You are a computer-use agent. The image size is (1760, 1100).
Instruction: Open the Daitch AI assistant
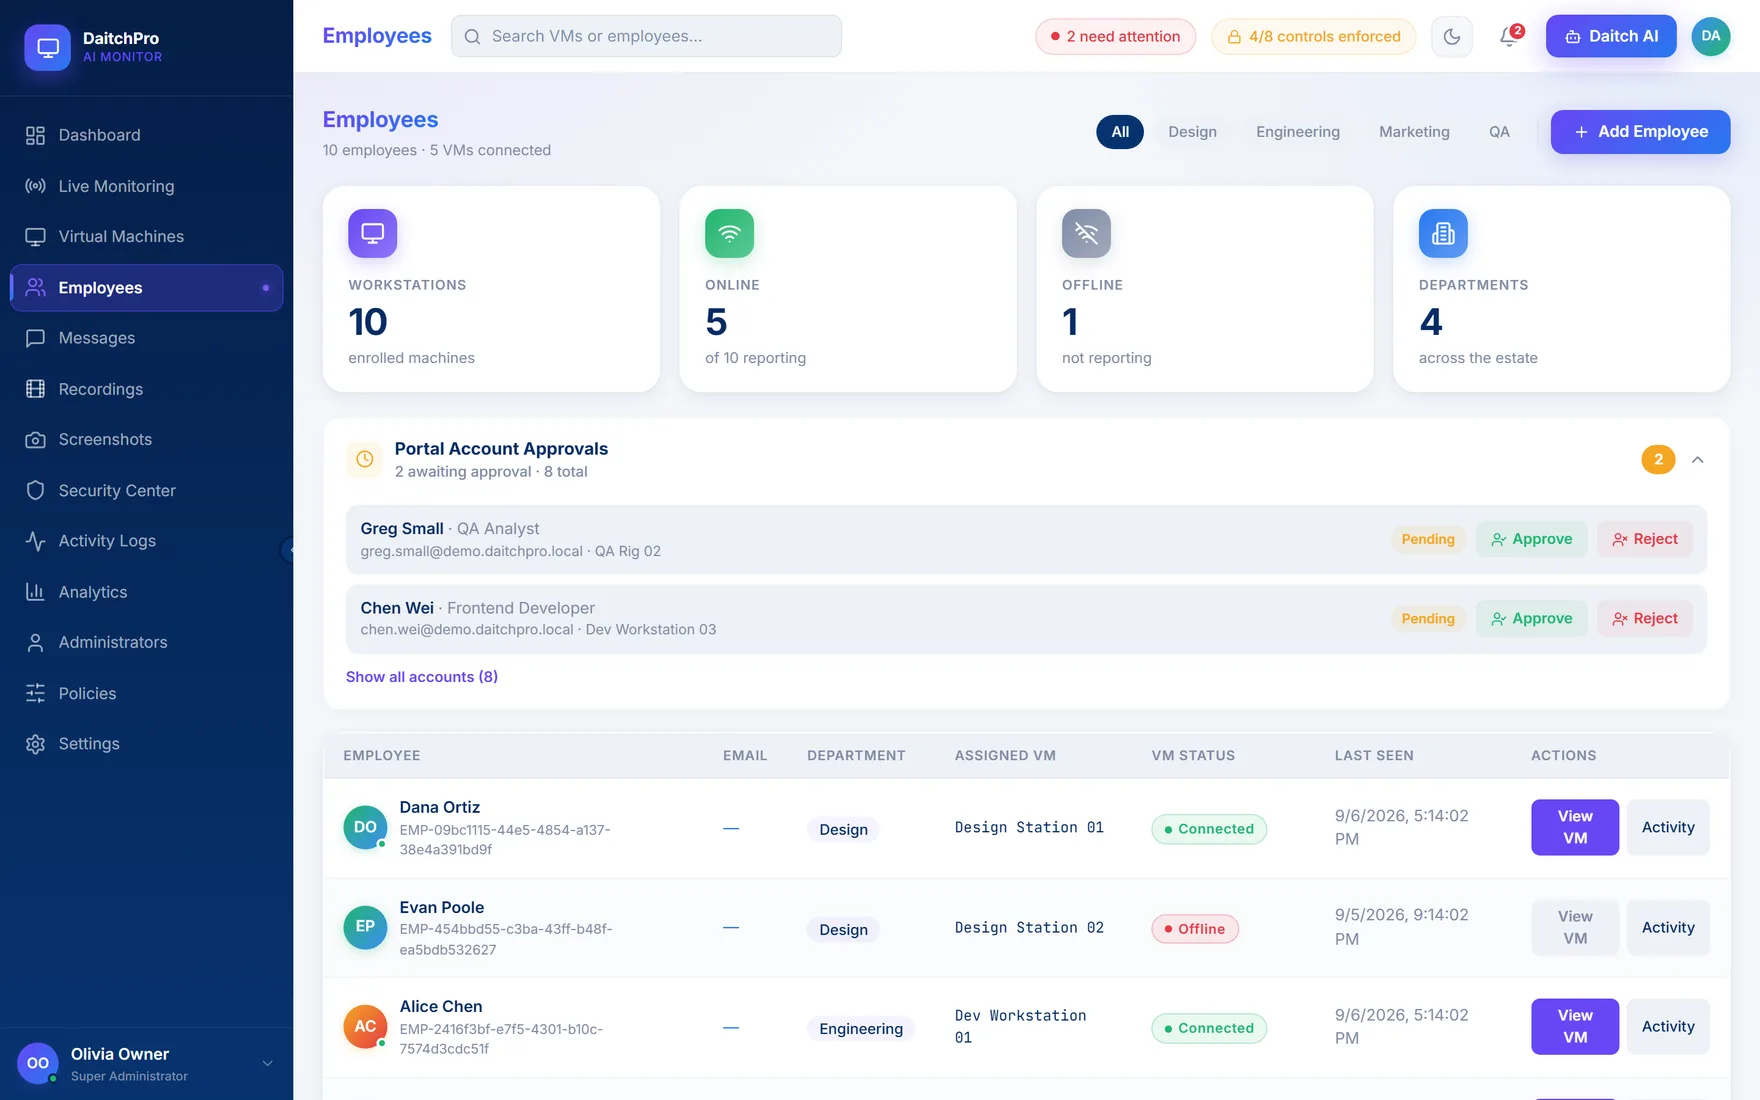click(1611, 36)
